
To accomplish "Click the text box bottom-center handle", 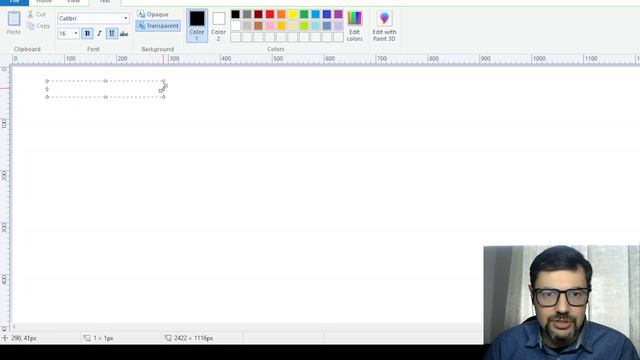I will click(105, 97).
